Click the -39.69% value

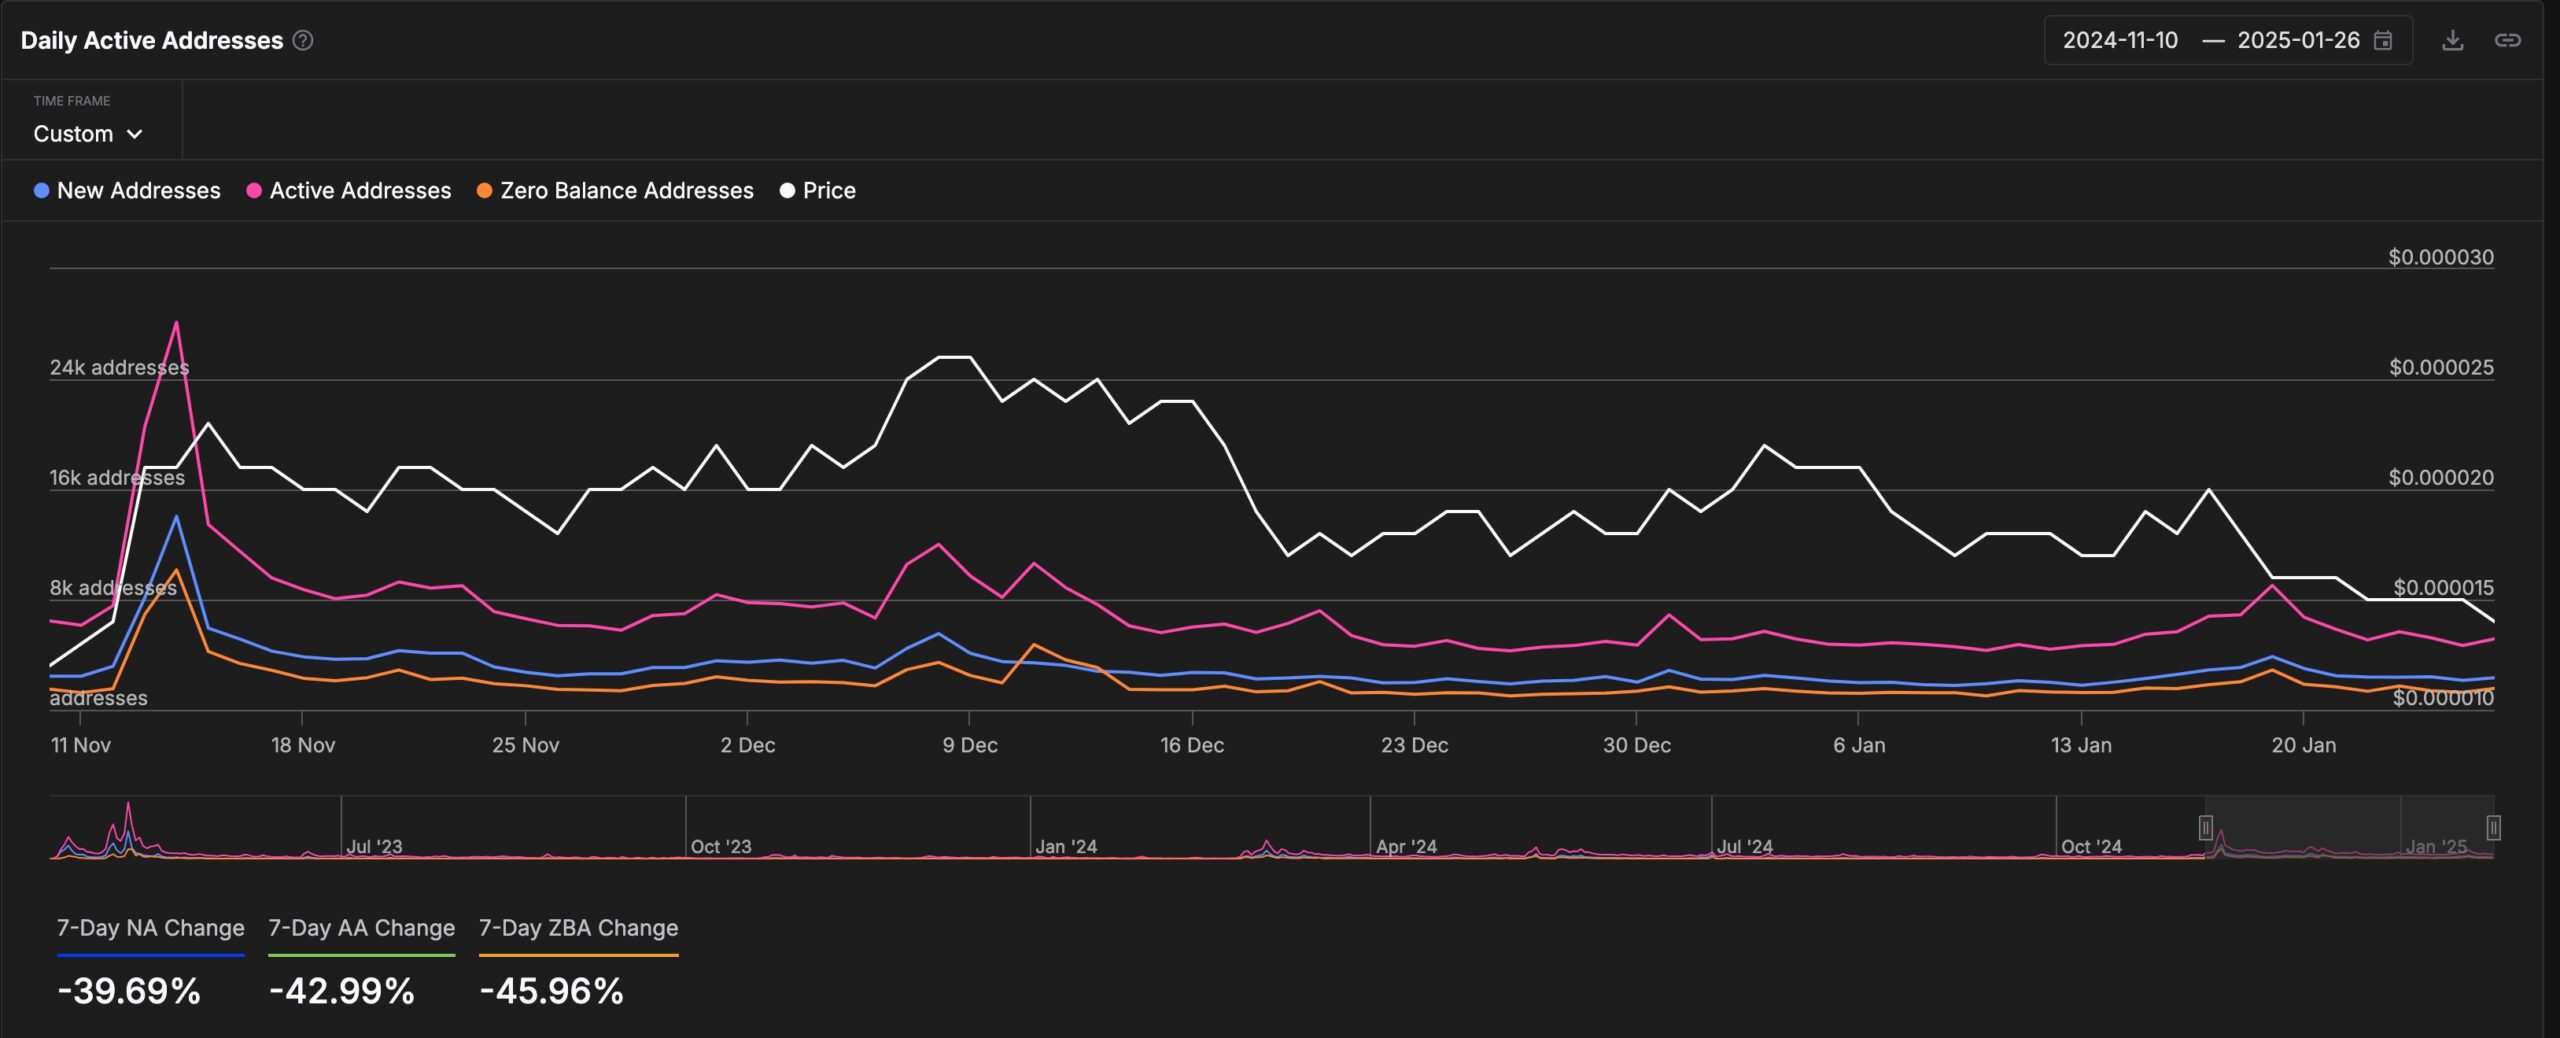tap(129, 991)
